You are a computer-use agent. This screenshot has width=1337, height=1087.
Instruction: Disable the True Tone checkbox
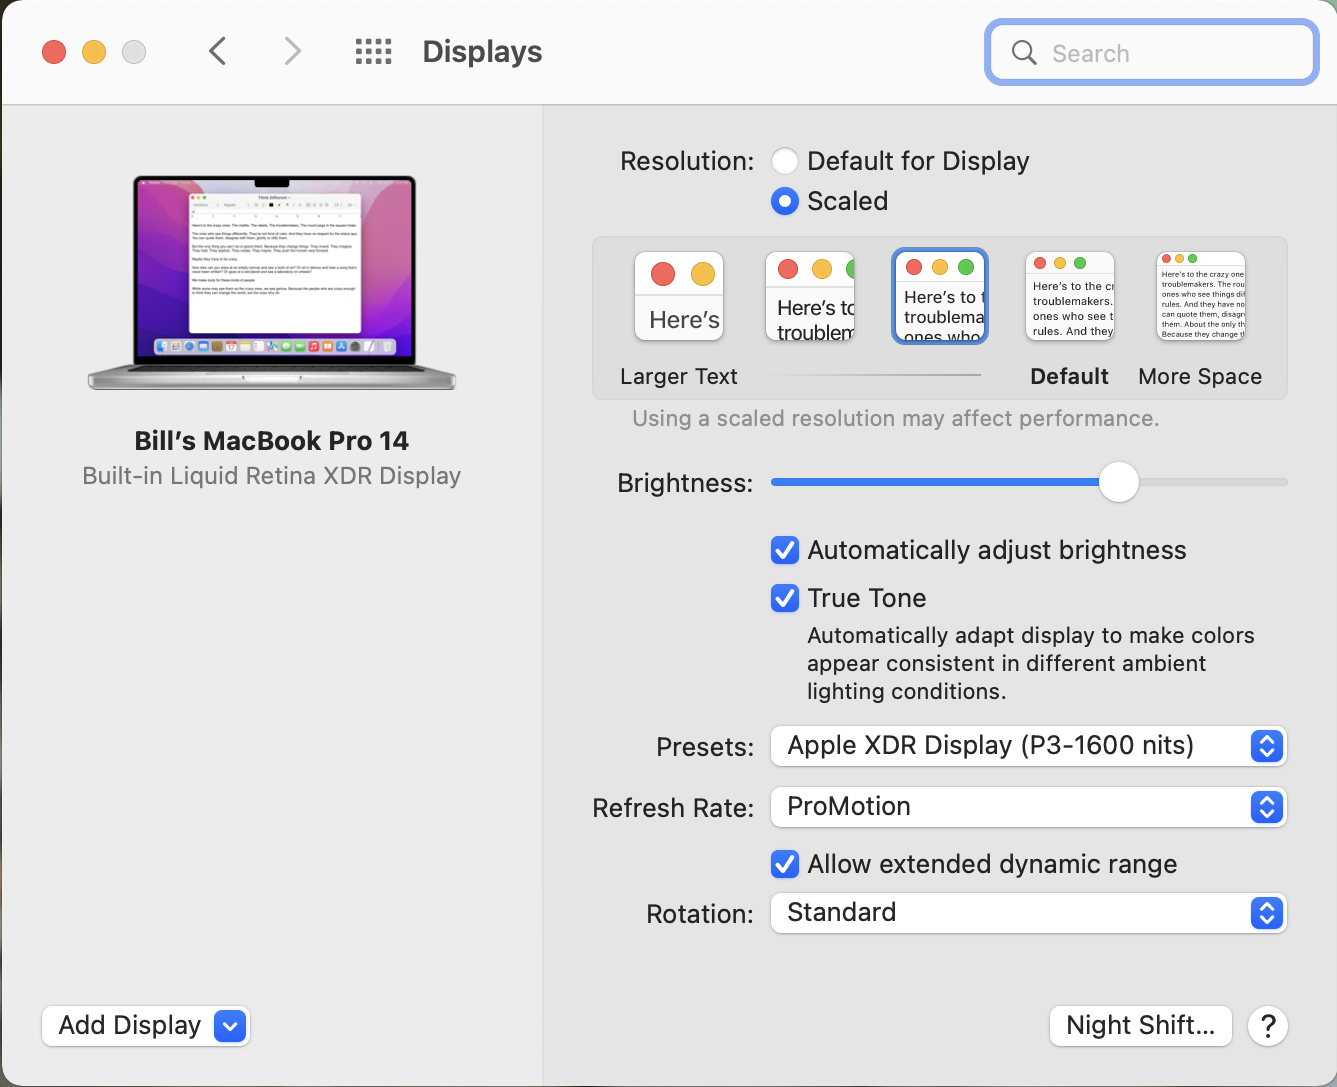point(785,598)
